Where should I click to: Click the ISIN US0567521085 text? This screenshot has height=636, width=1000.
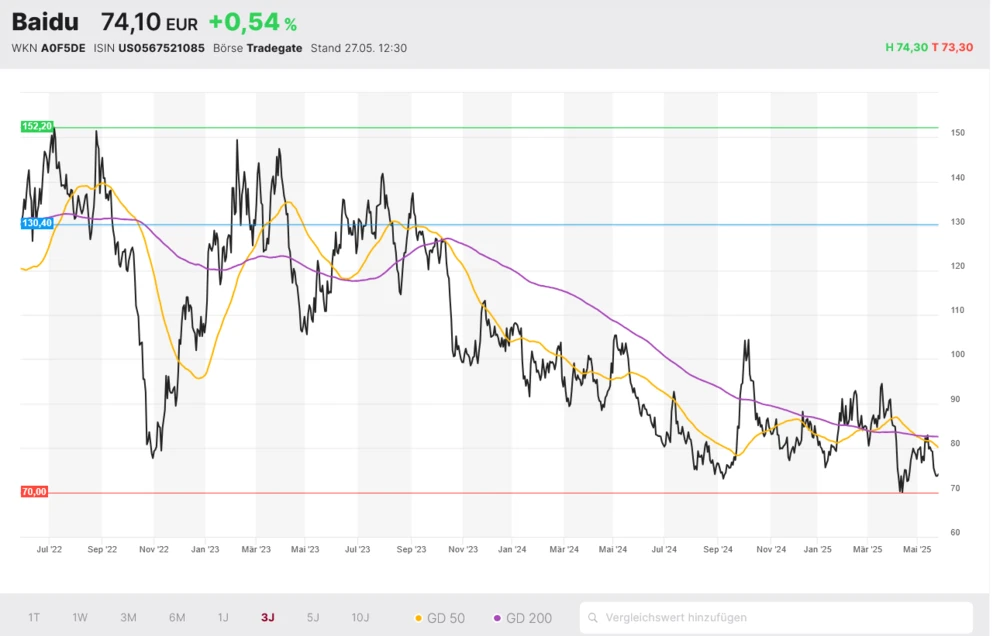pyautogui.click(x=161, y=48)
